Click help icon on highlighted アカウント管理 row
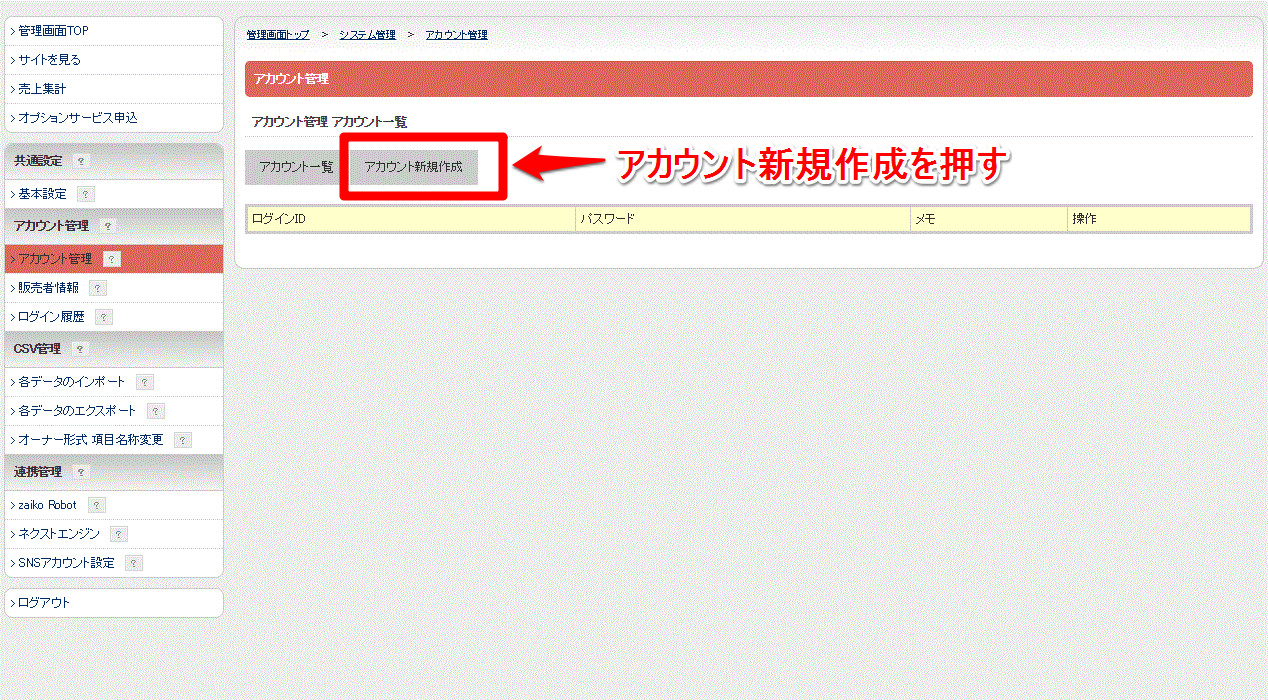This screenshot has width=1268, height=700. click(x=112, y=259)
